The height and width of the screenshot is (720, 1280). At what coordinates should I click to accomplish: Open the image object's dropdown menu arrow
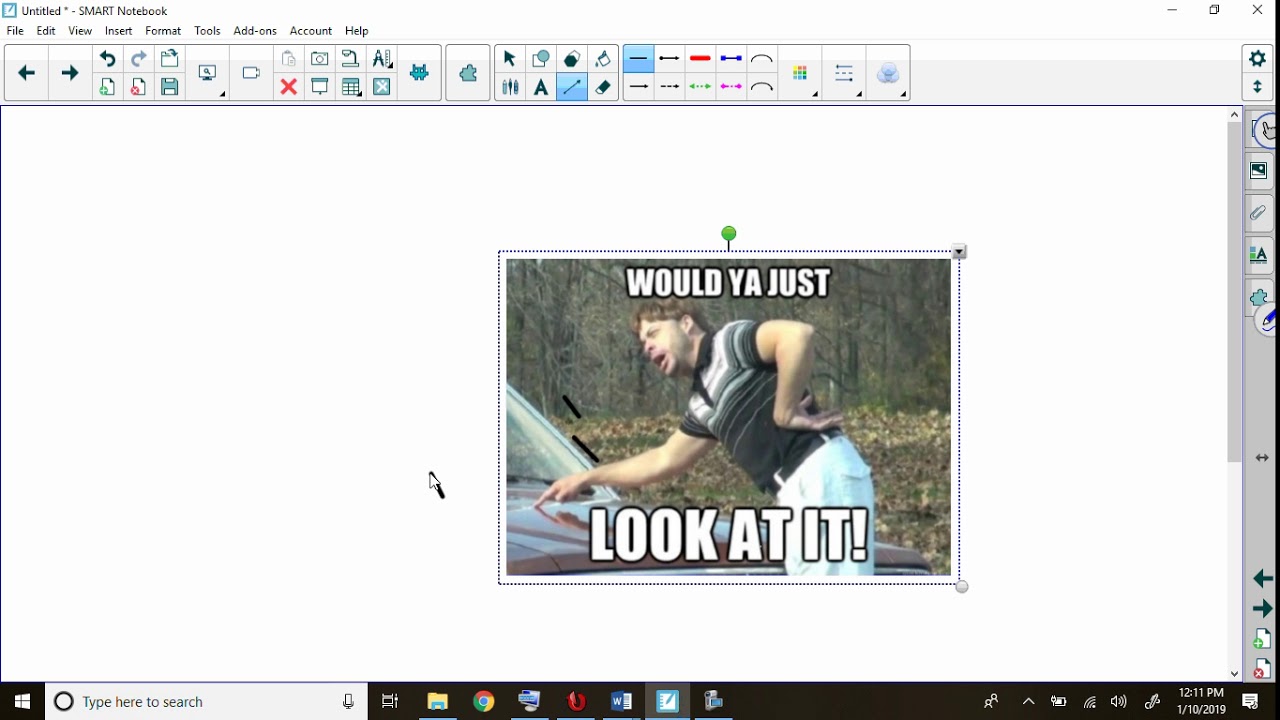pyautogui.click(x=960, y=252)
